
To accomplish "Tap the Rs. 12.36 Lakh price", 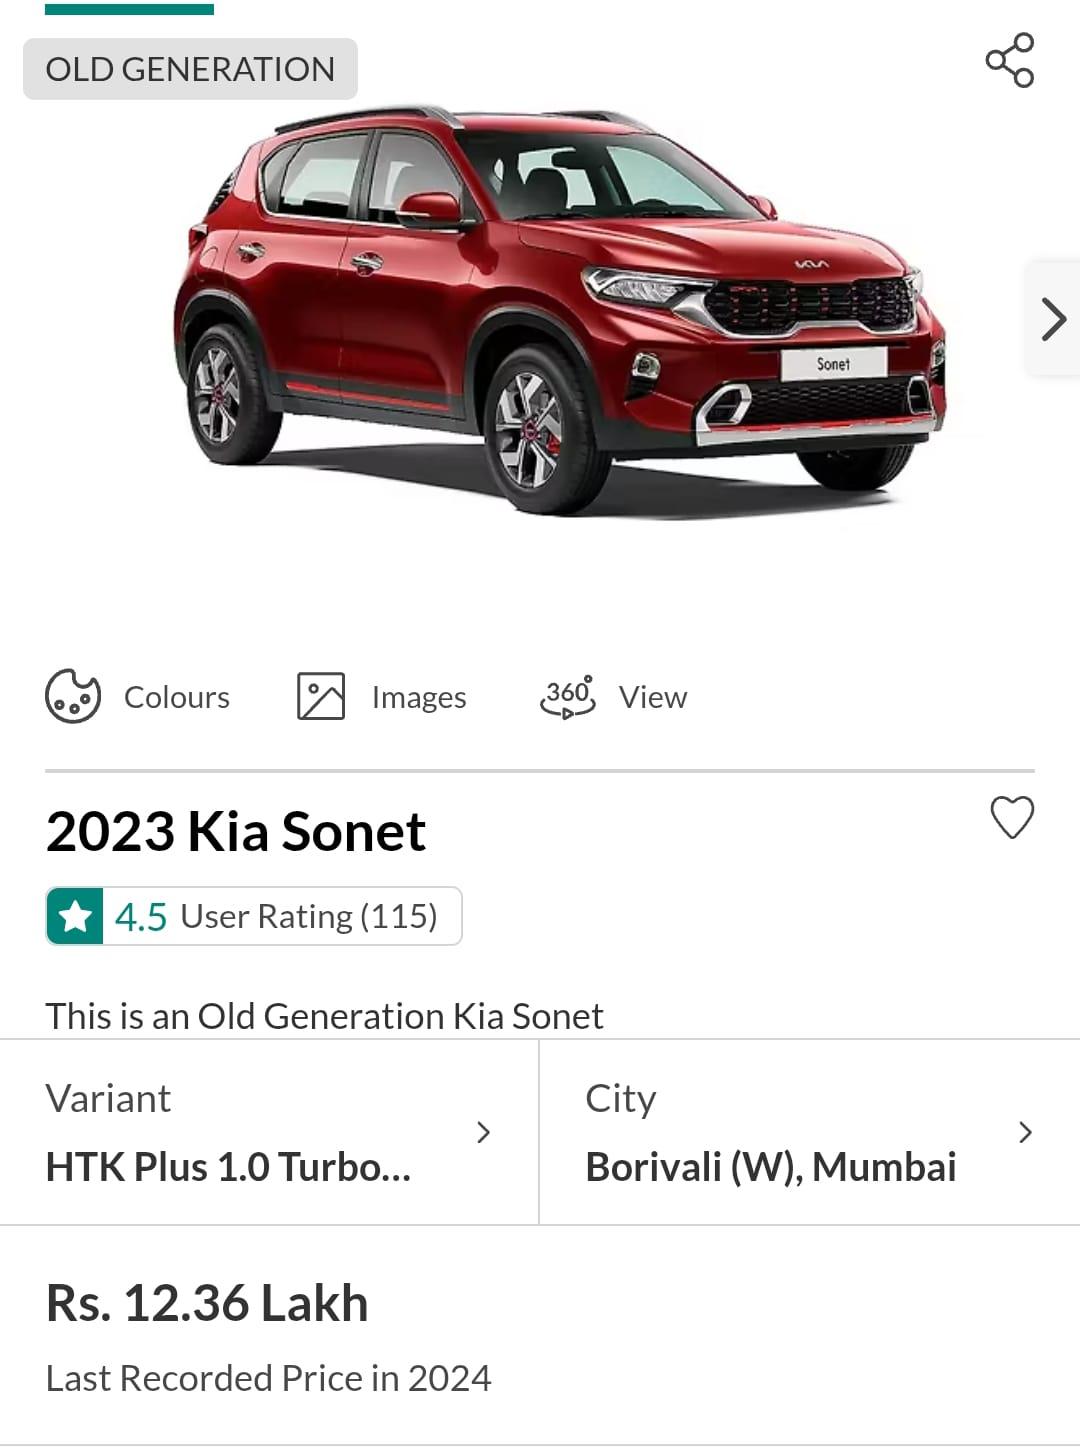I will (x=207, y=1303).
